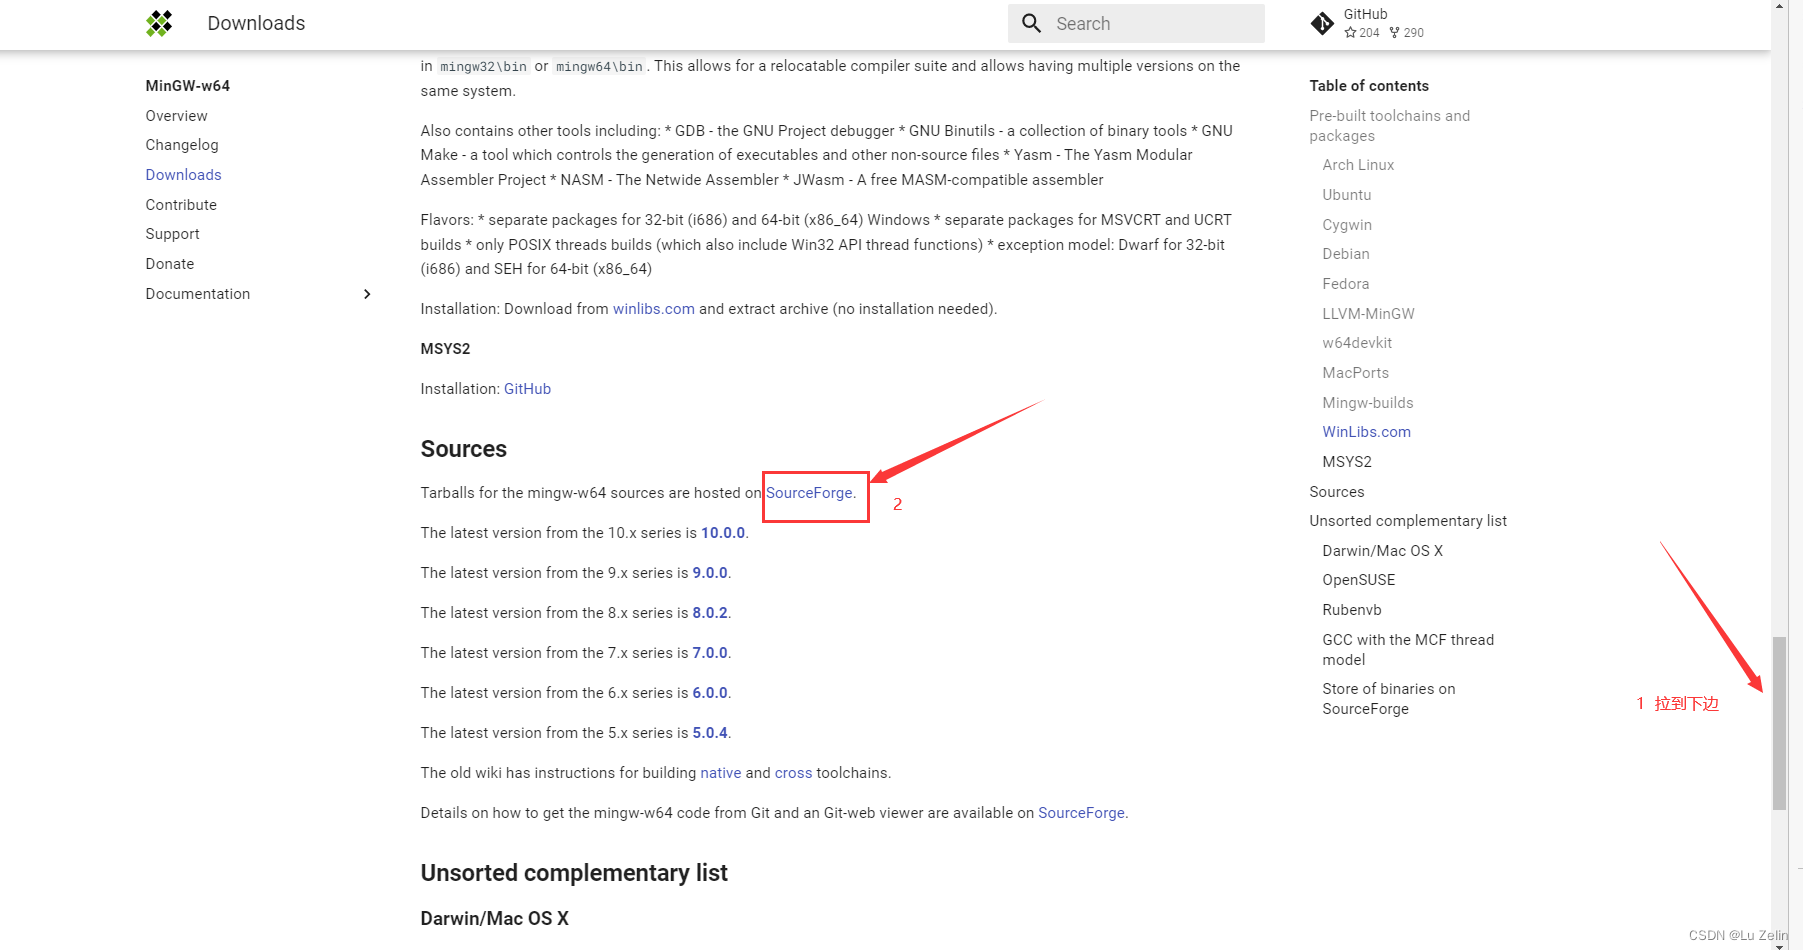The width and height of the screenshot is (1803, 950).
Task: Jump to WinLibs.com in contents
Action: [x=1367, y=432]
